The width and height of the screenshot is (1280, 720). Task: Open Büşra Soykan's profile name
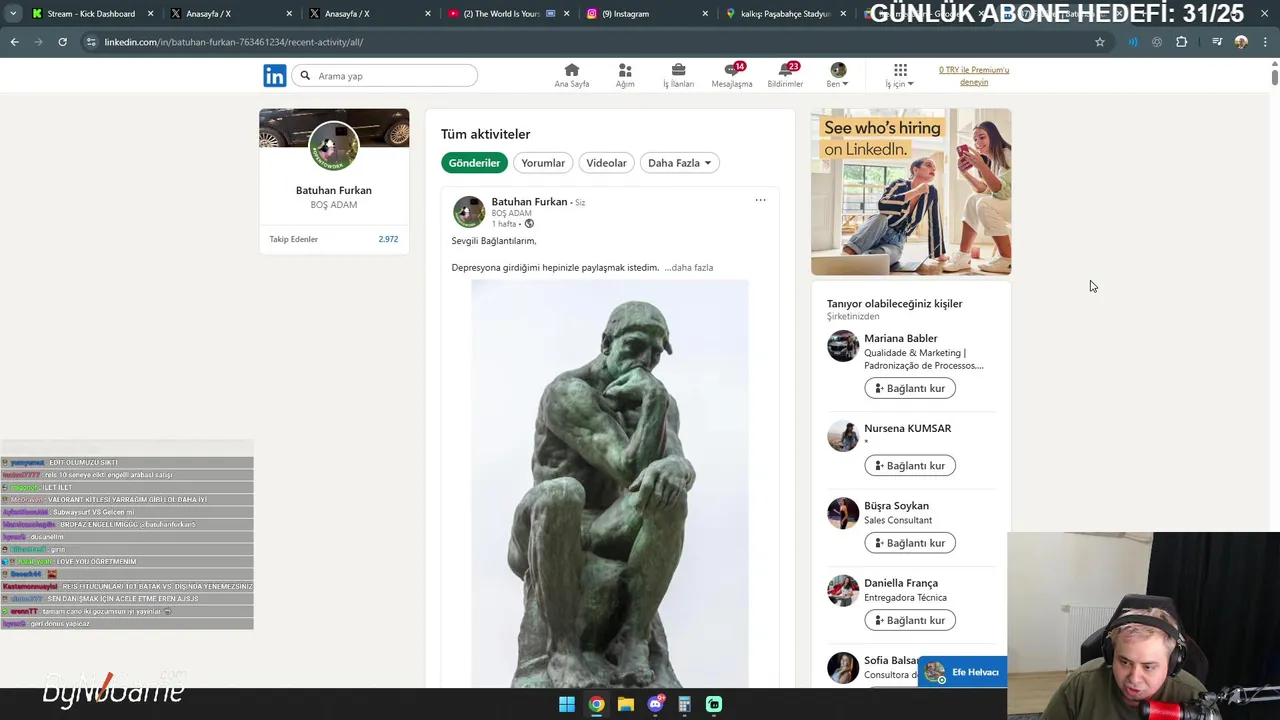tap(896, 506)
